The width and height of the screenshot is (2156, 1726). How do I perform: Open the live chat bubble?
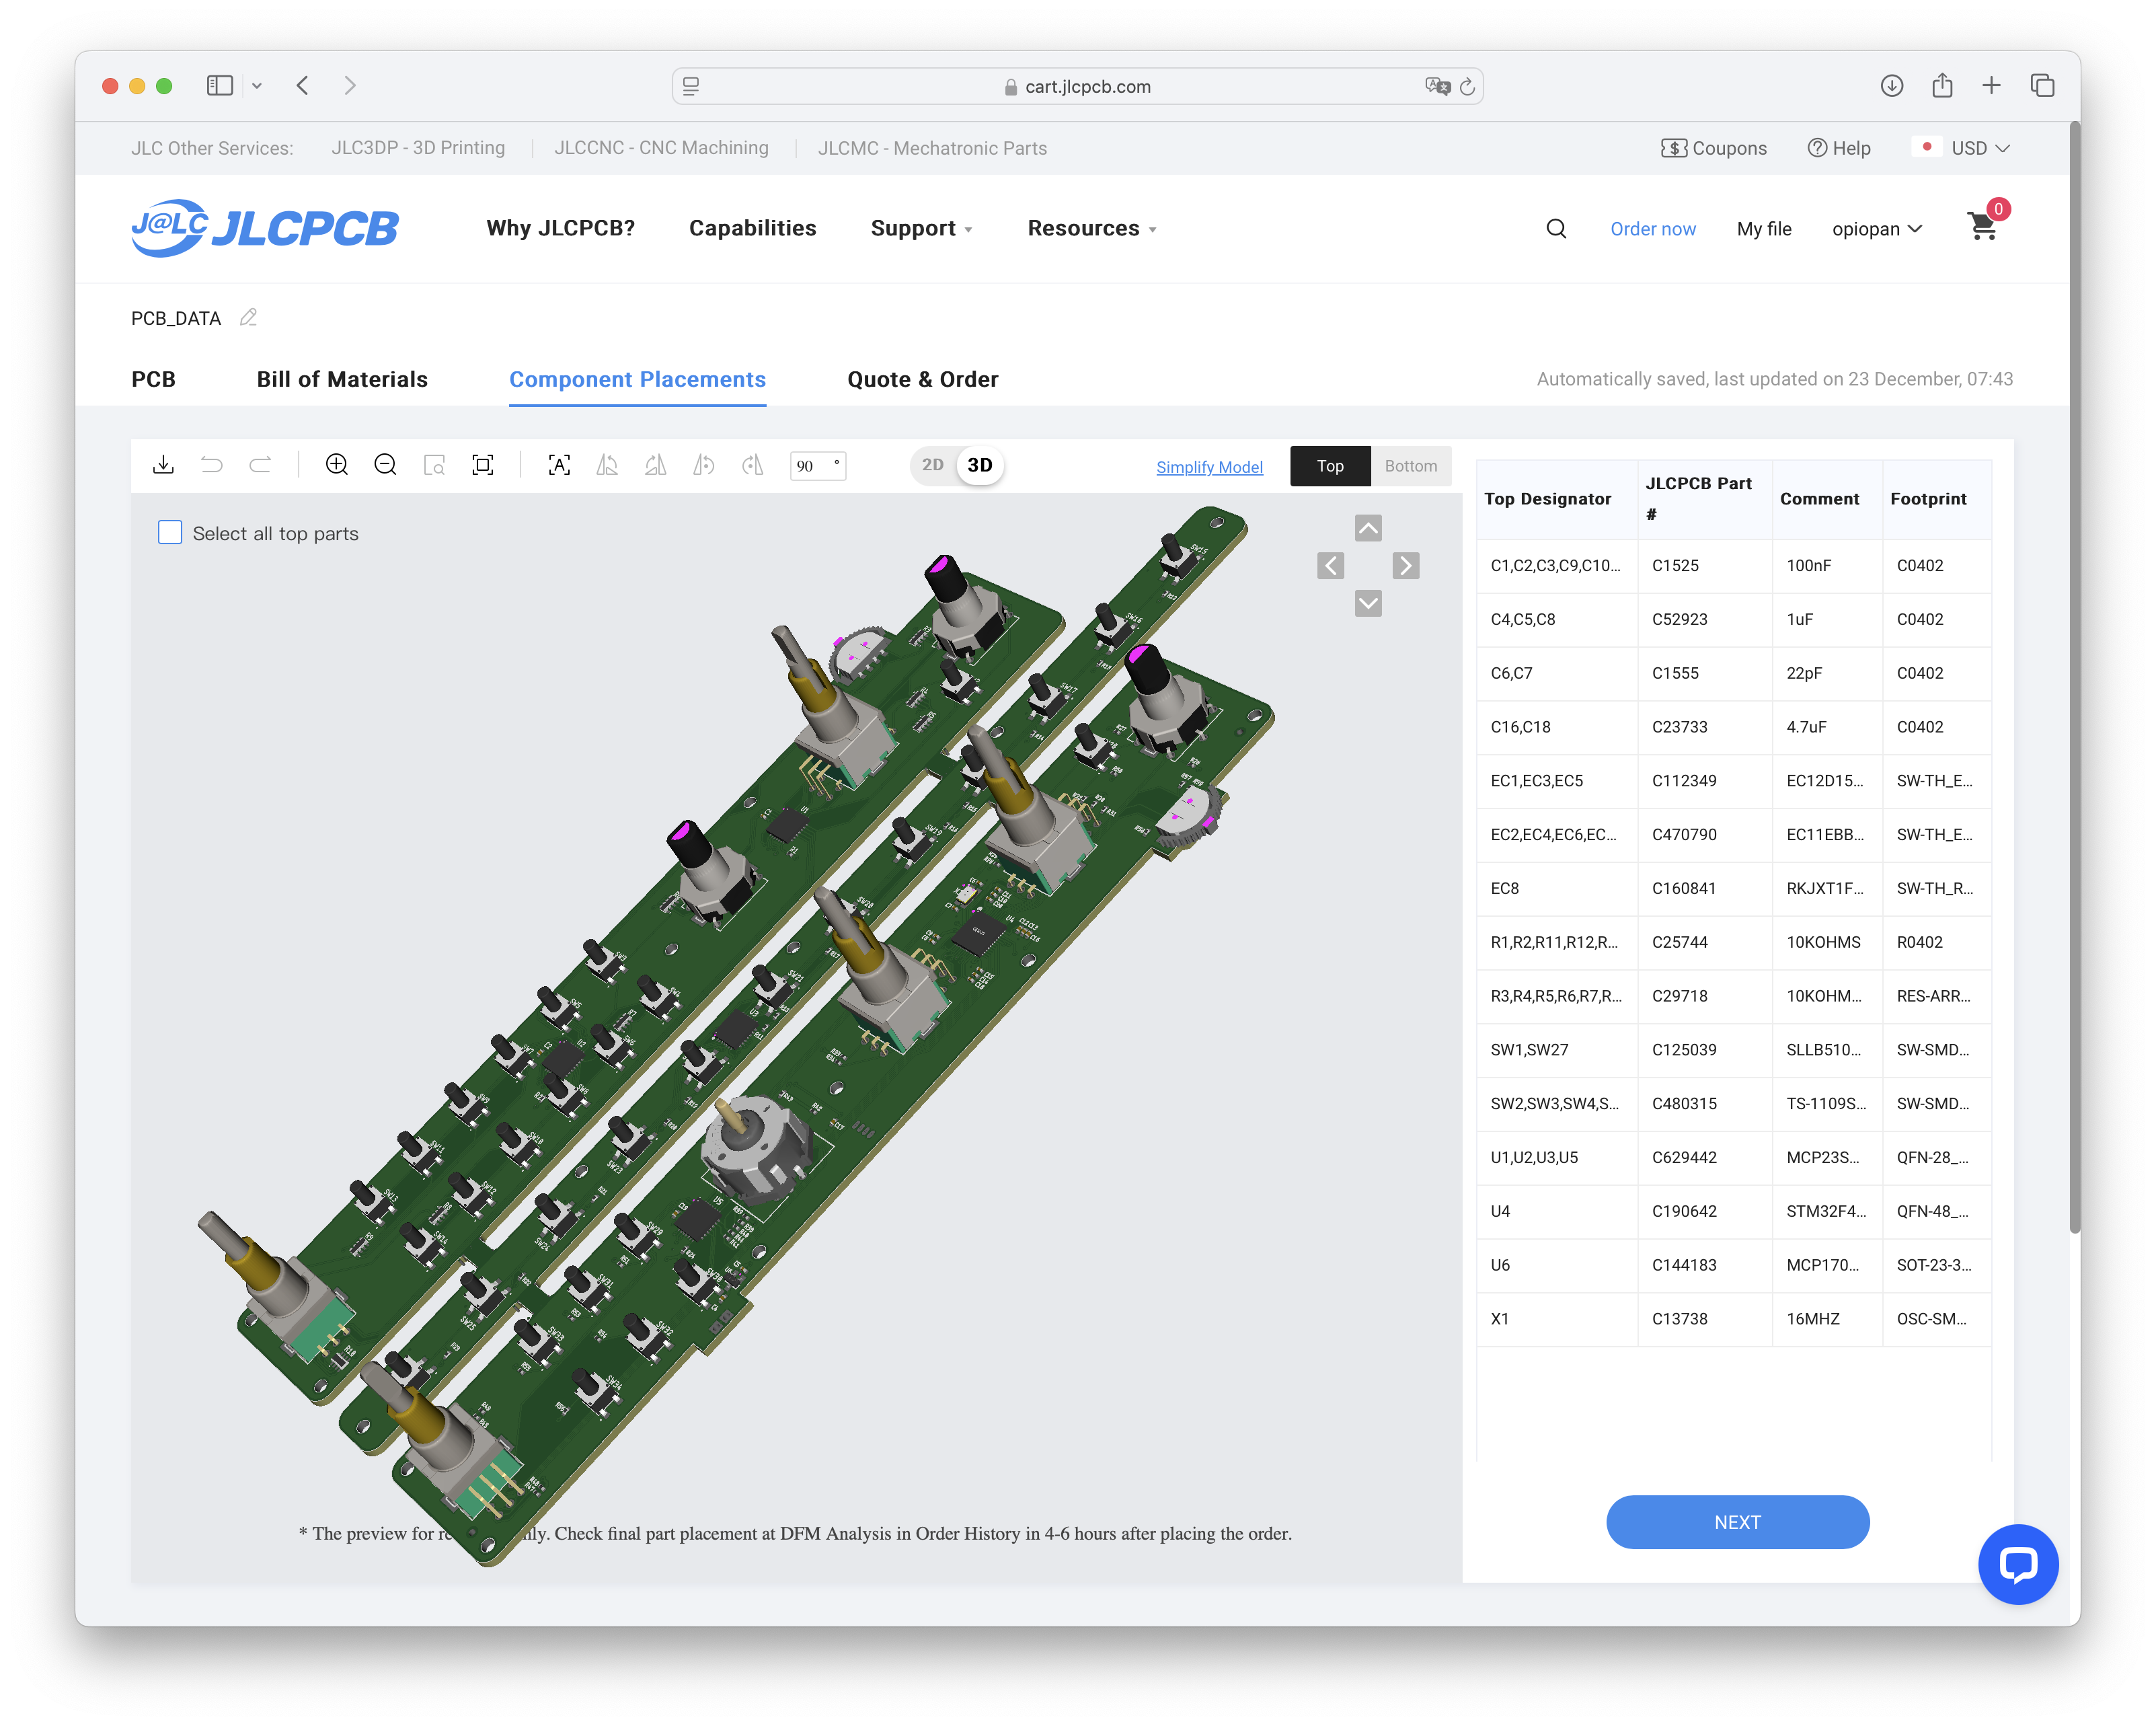click(2017, 1564)
